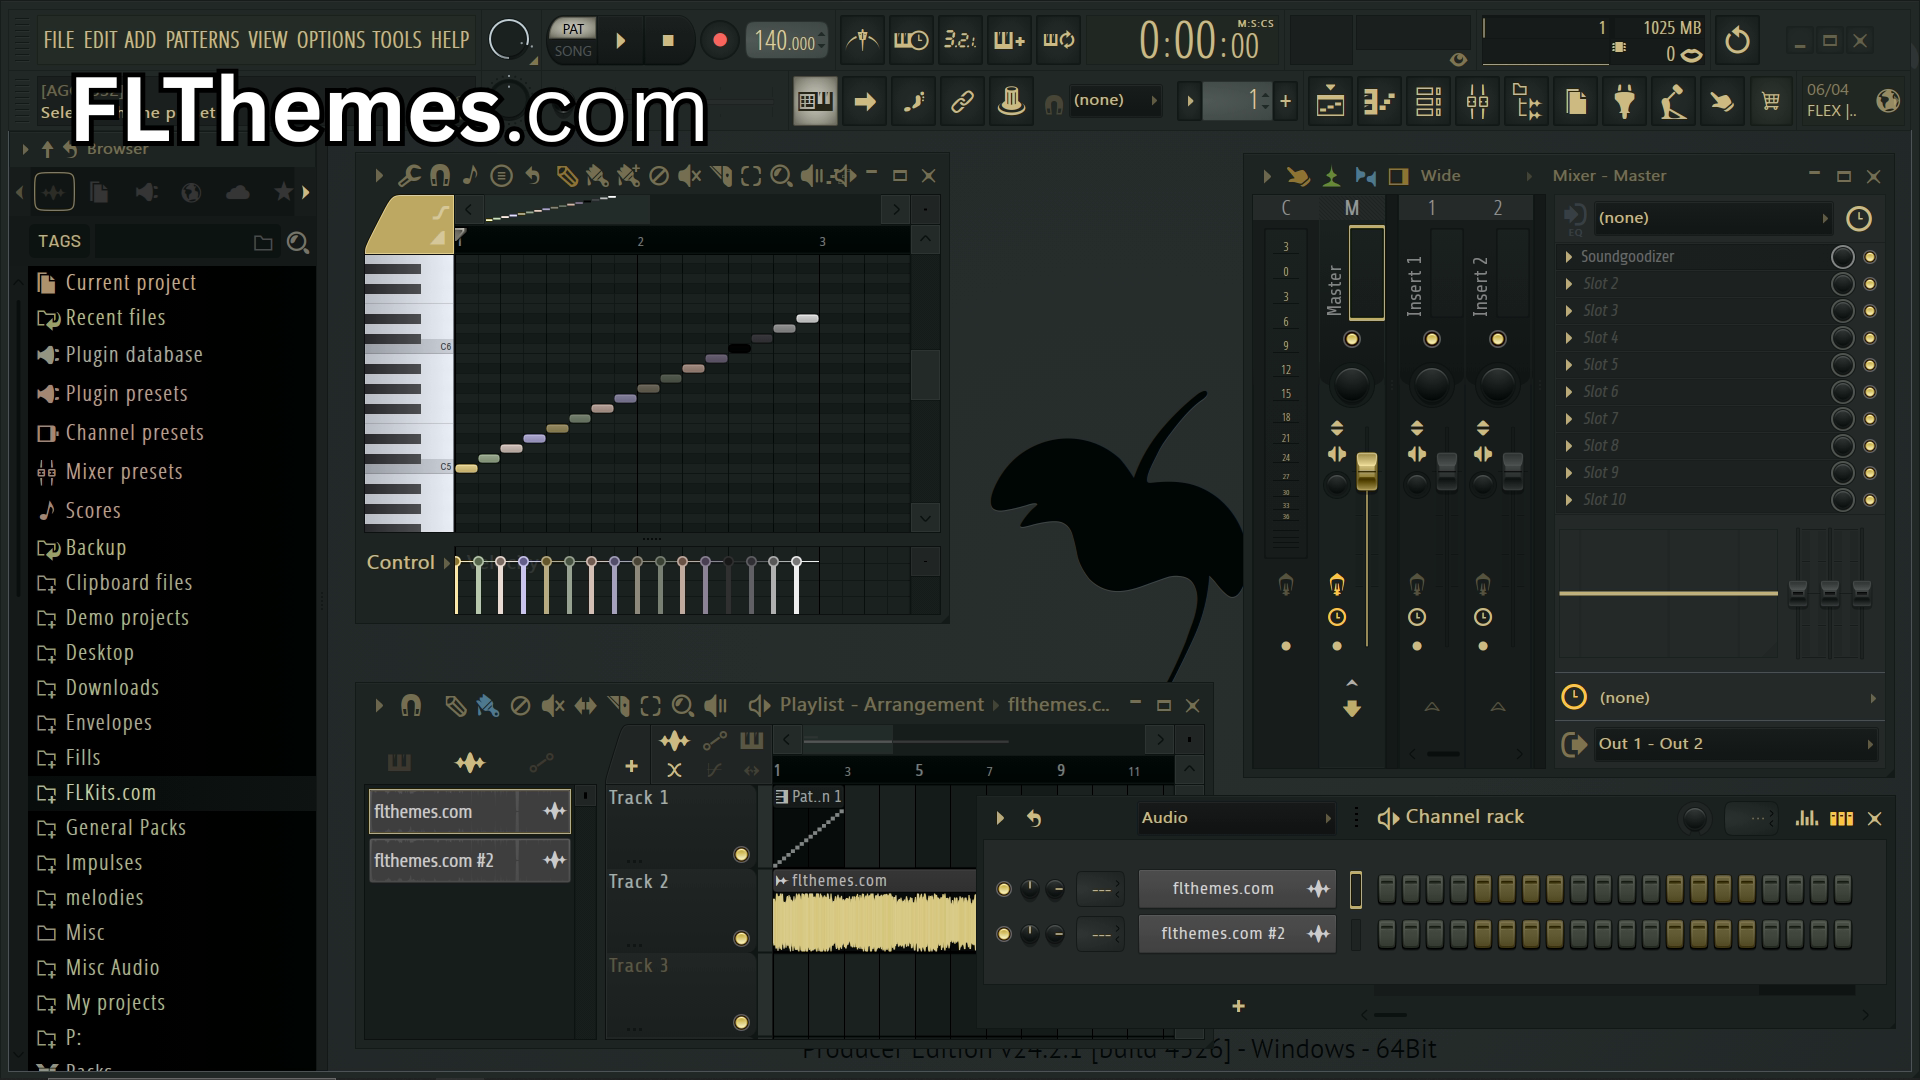The height and width of the screenshot is (1080, 1920).
Task: Toggle flthemes.com channel mute LED
Action: click(1004, 889)
